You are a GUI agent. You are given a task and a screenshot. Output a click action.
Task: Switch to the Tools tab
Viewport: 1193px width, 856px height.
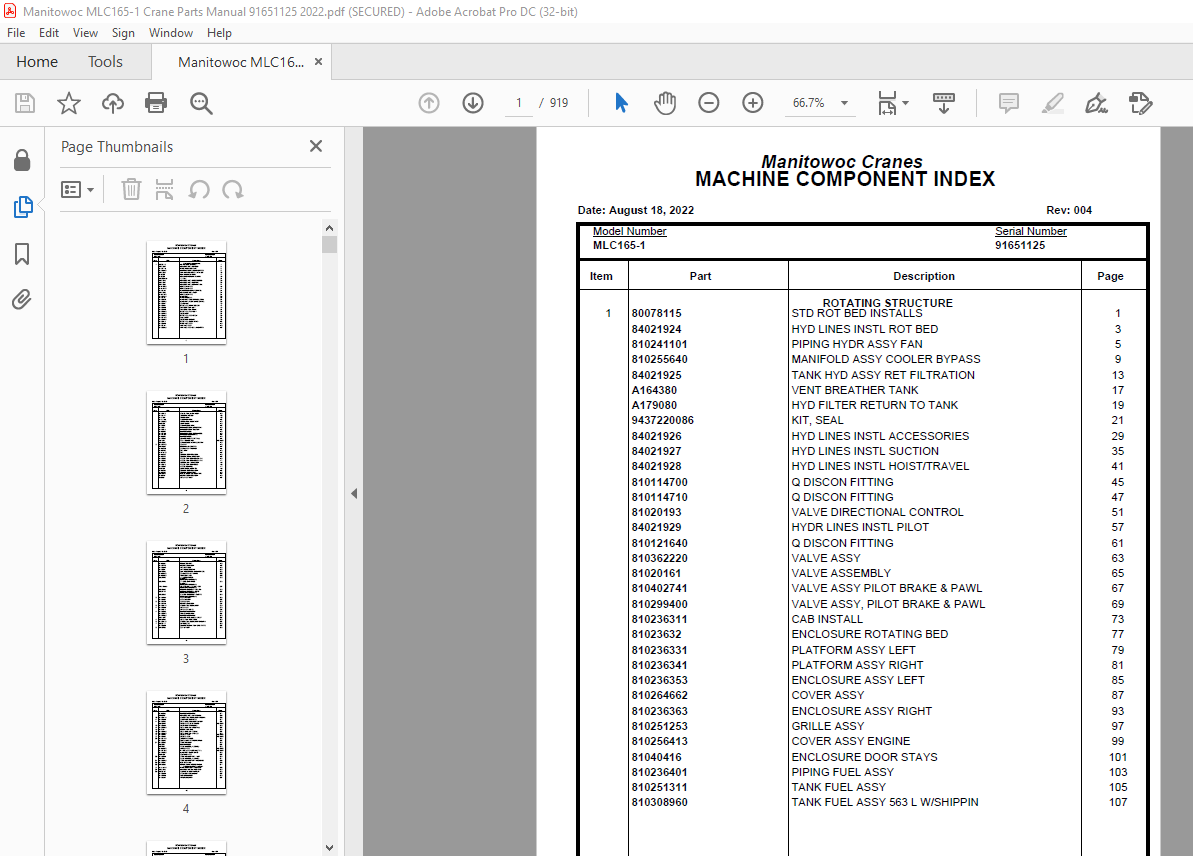point(105,62)
